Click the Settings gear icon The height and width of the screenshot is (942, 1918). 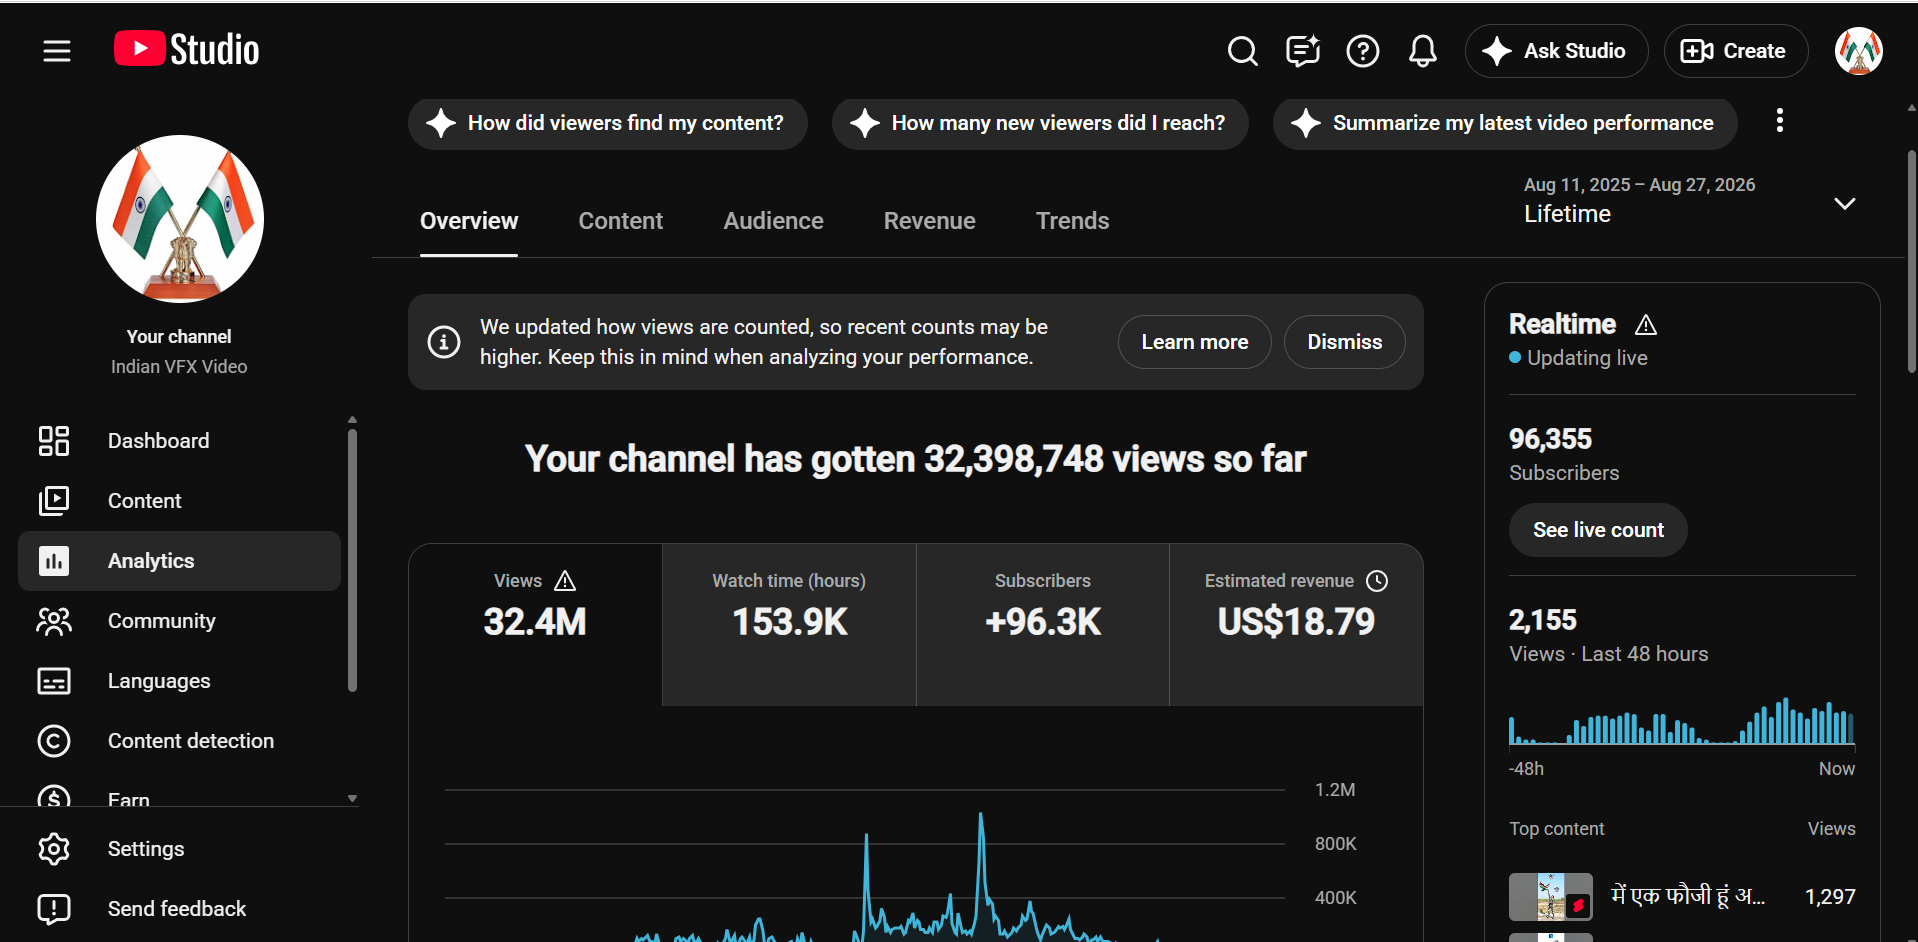click(54, 849)
